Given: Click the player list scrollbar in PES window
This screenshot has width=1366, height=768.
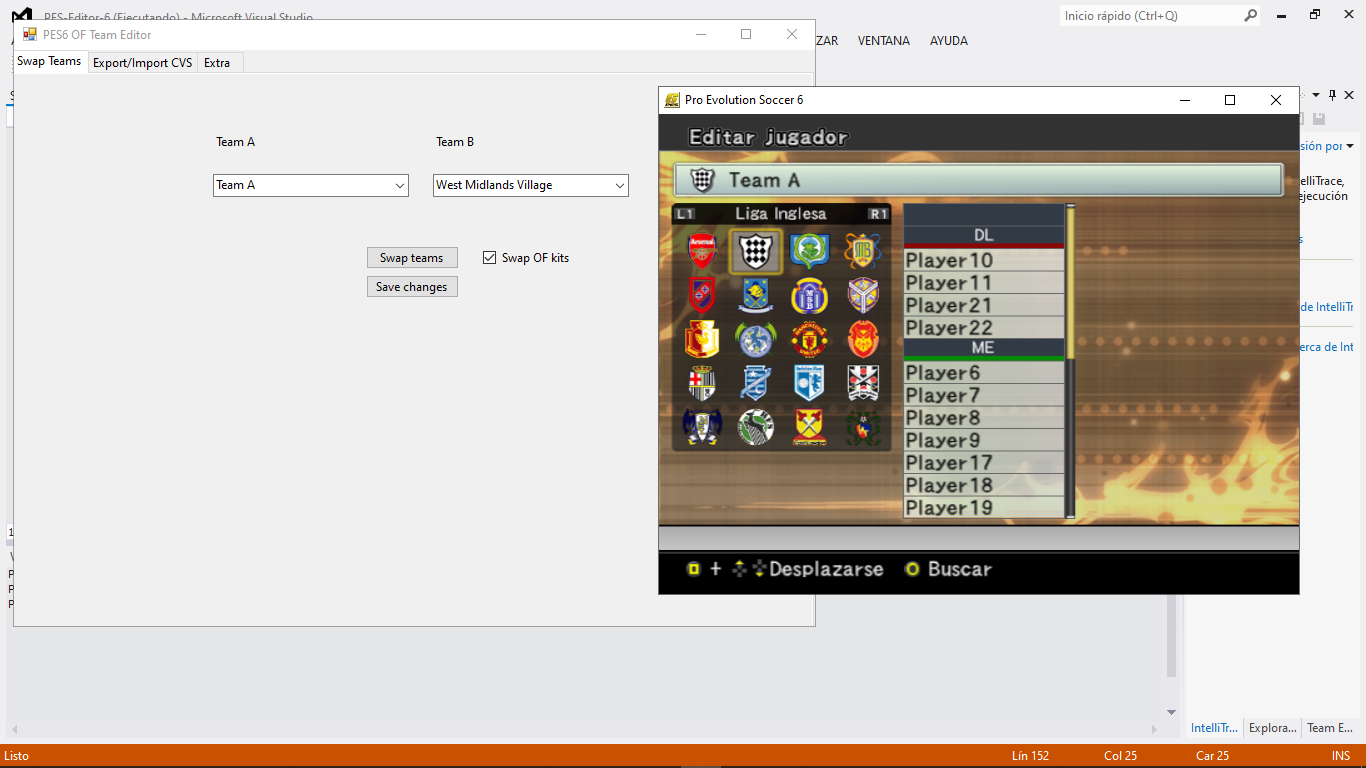Looking at the screenshot, I should pos(1071,362).
